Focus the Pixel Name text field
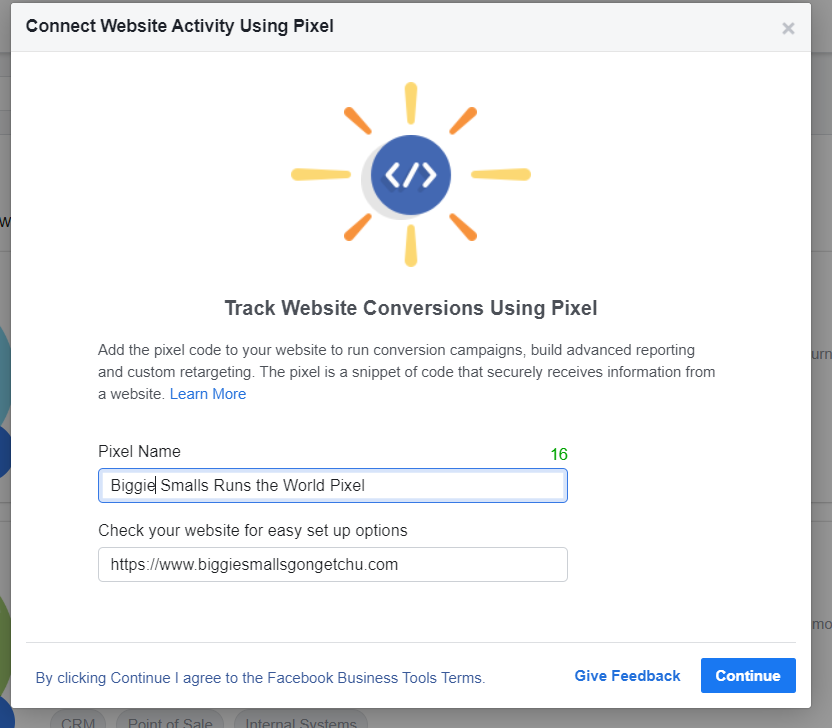 point(333,486)
